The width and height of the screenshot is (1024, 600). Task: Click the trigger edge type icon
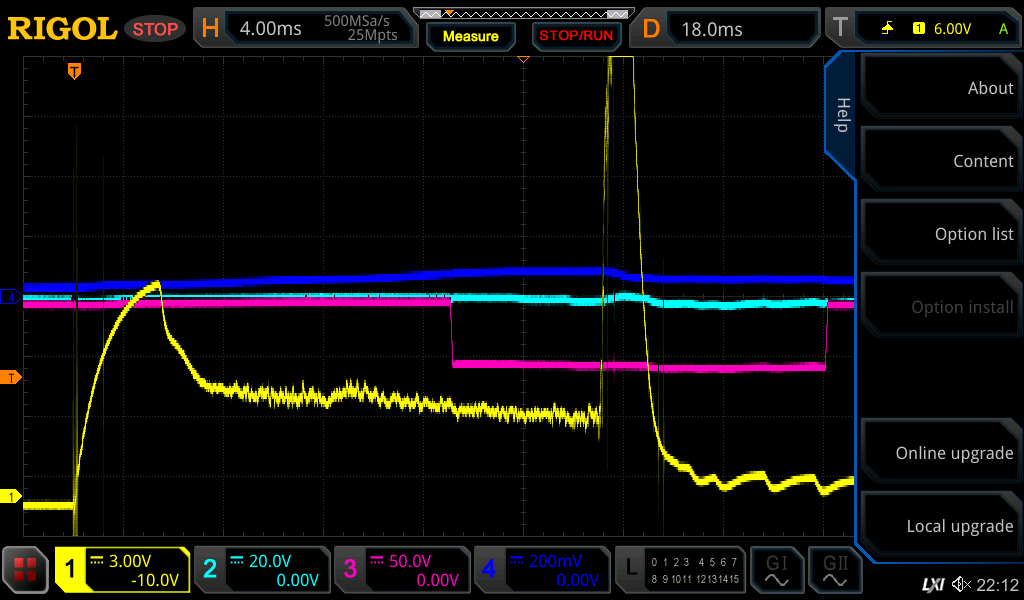pos(887,29)
